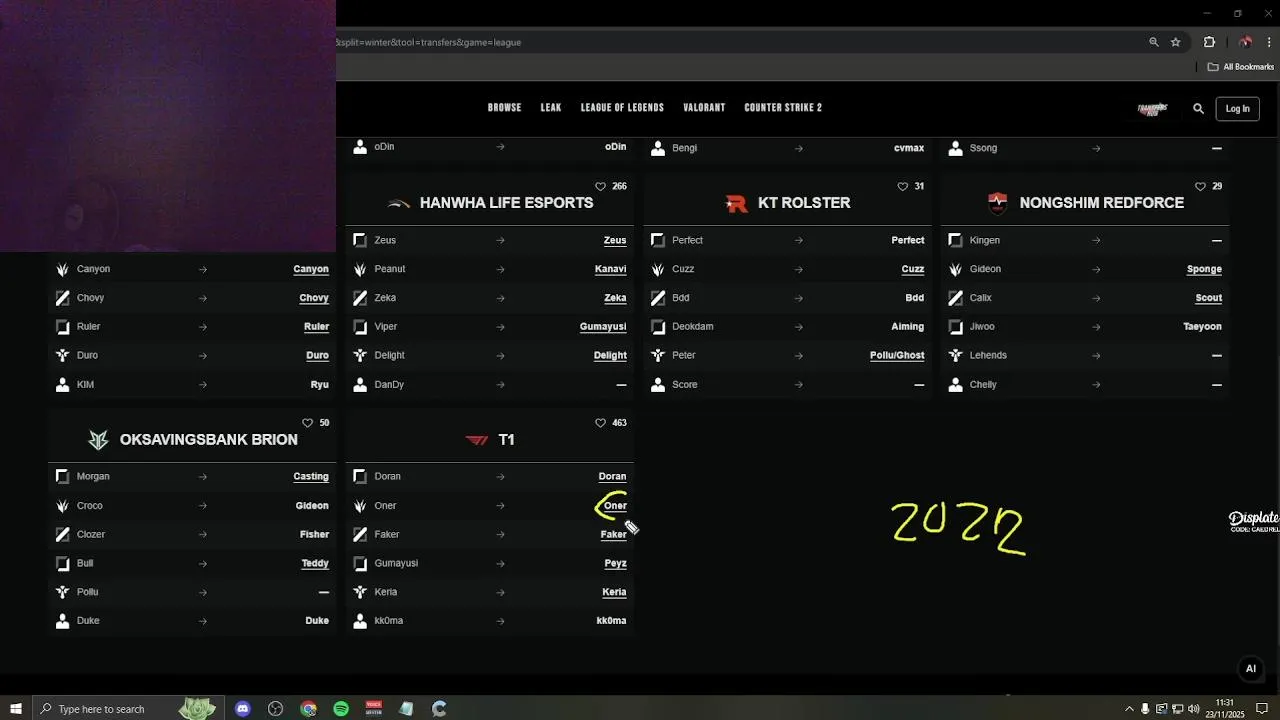
Task: Open Chrome extensions puzzle icon
Action: pos(1209,42)
